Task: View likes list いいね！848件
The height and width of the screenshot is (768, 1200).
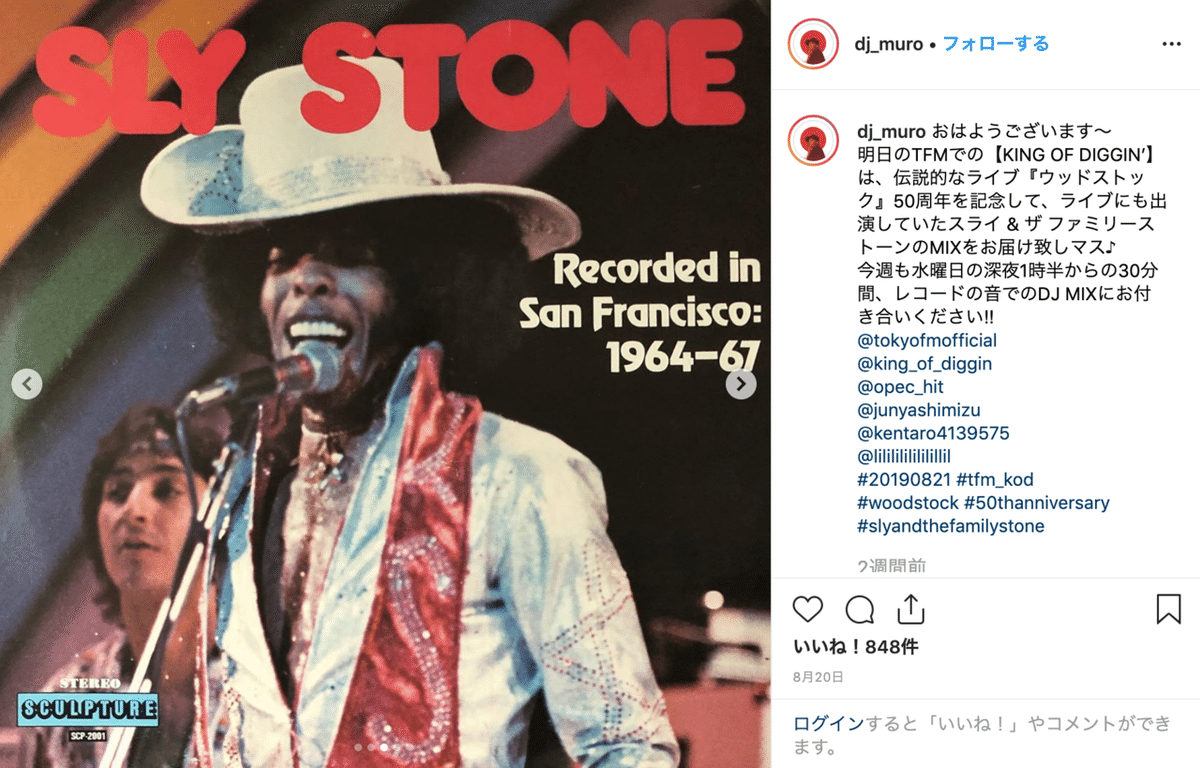Action: click(856, 647)
